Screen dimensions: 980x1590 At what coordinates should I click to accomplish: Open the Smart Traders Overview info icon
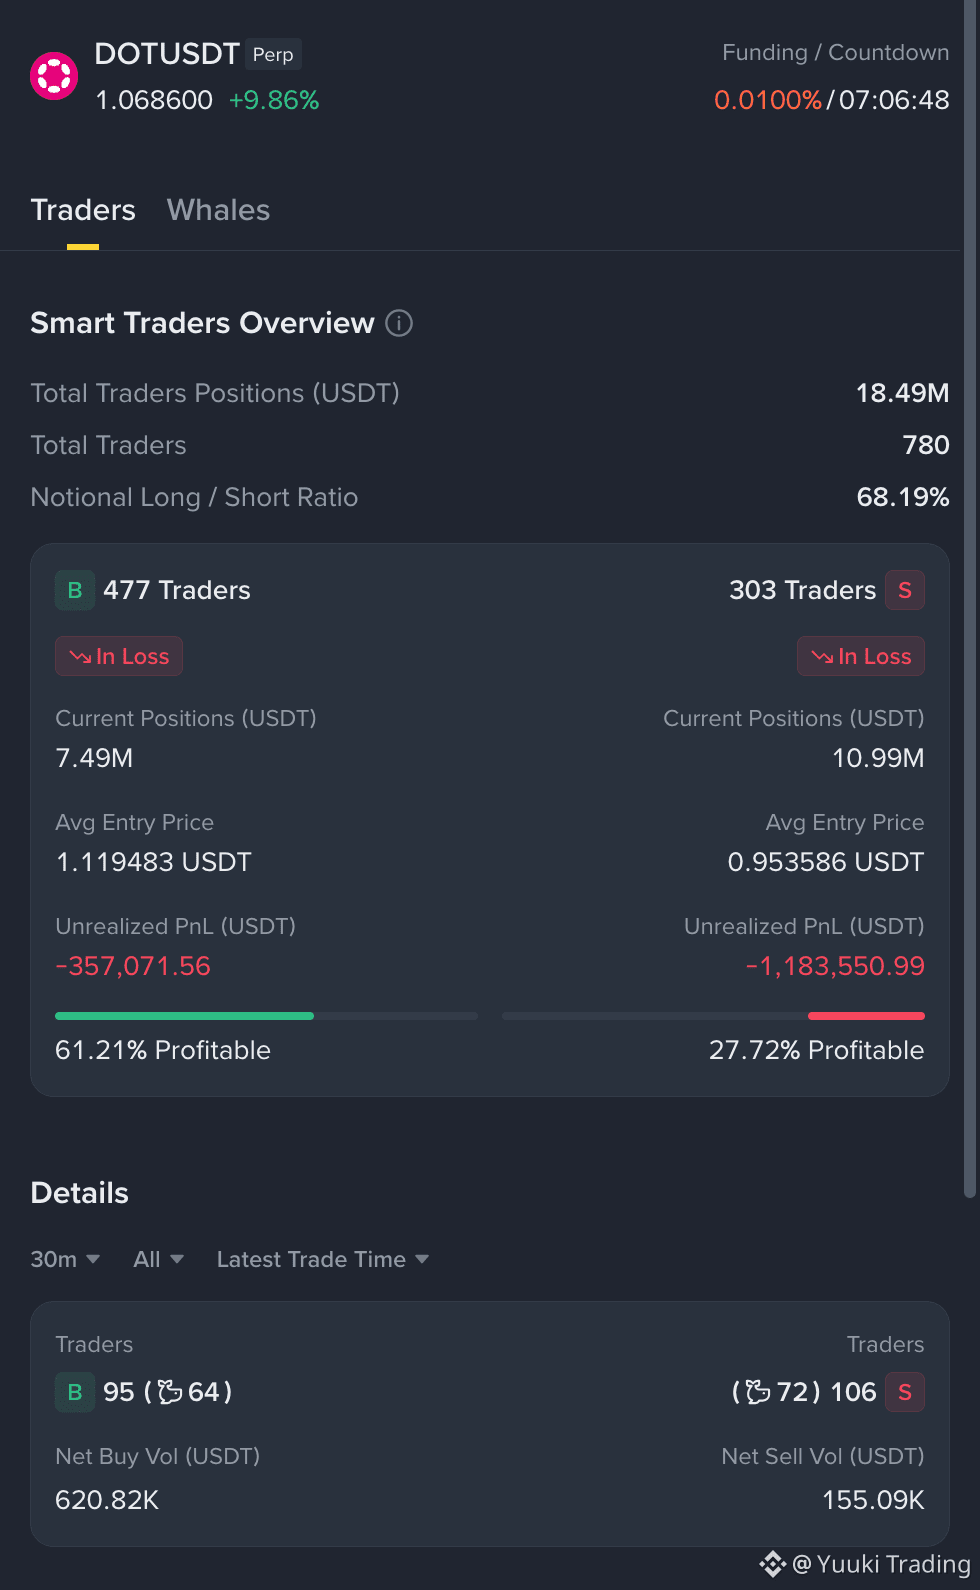(399, 323)
